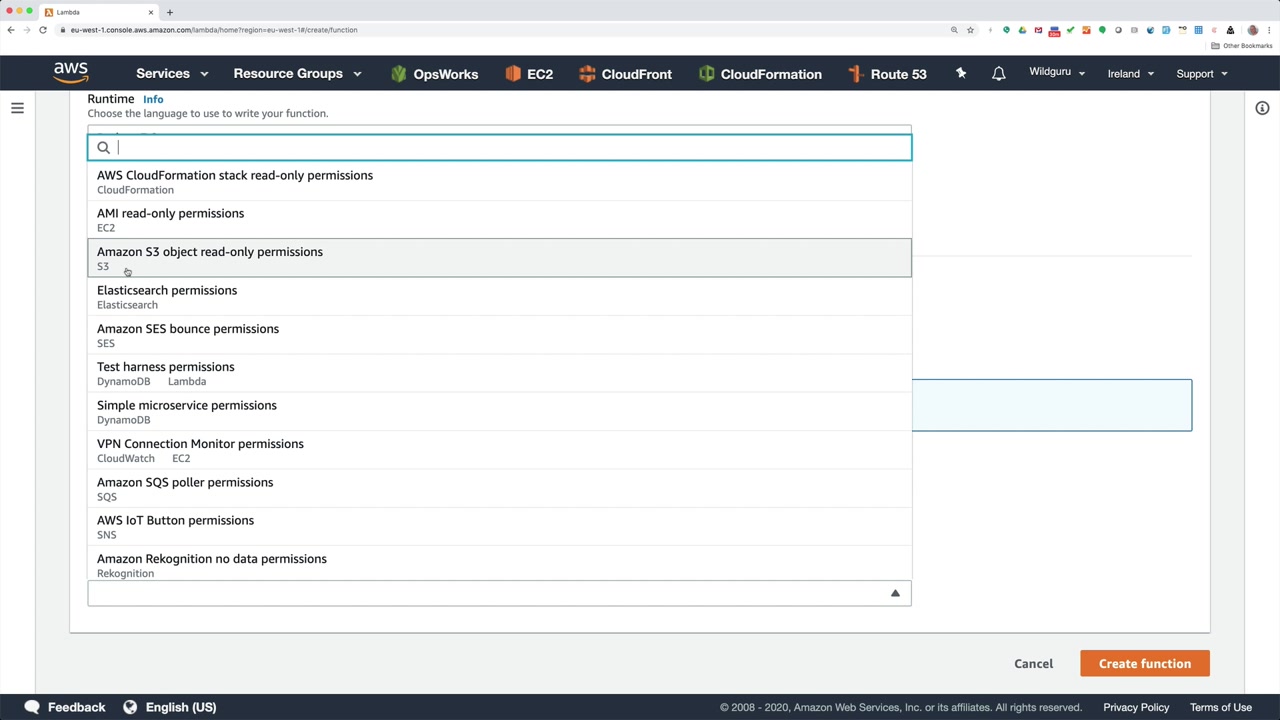The width and height of the screenshot is (1280, 720).
Task: Click the AWS logo
Action: point(71,73)
